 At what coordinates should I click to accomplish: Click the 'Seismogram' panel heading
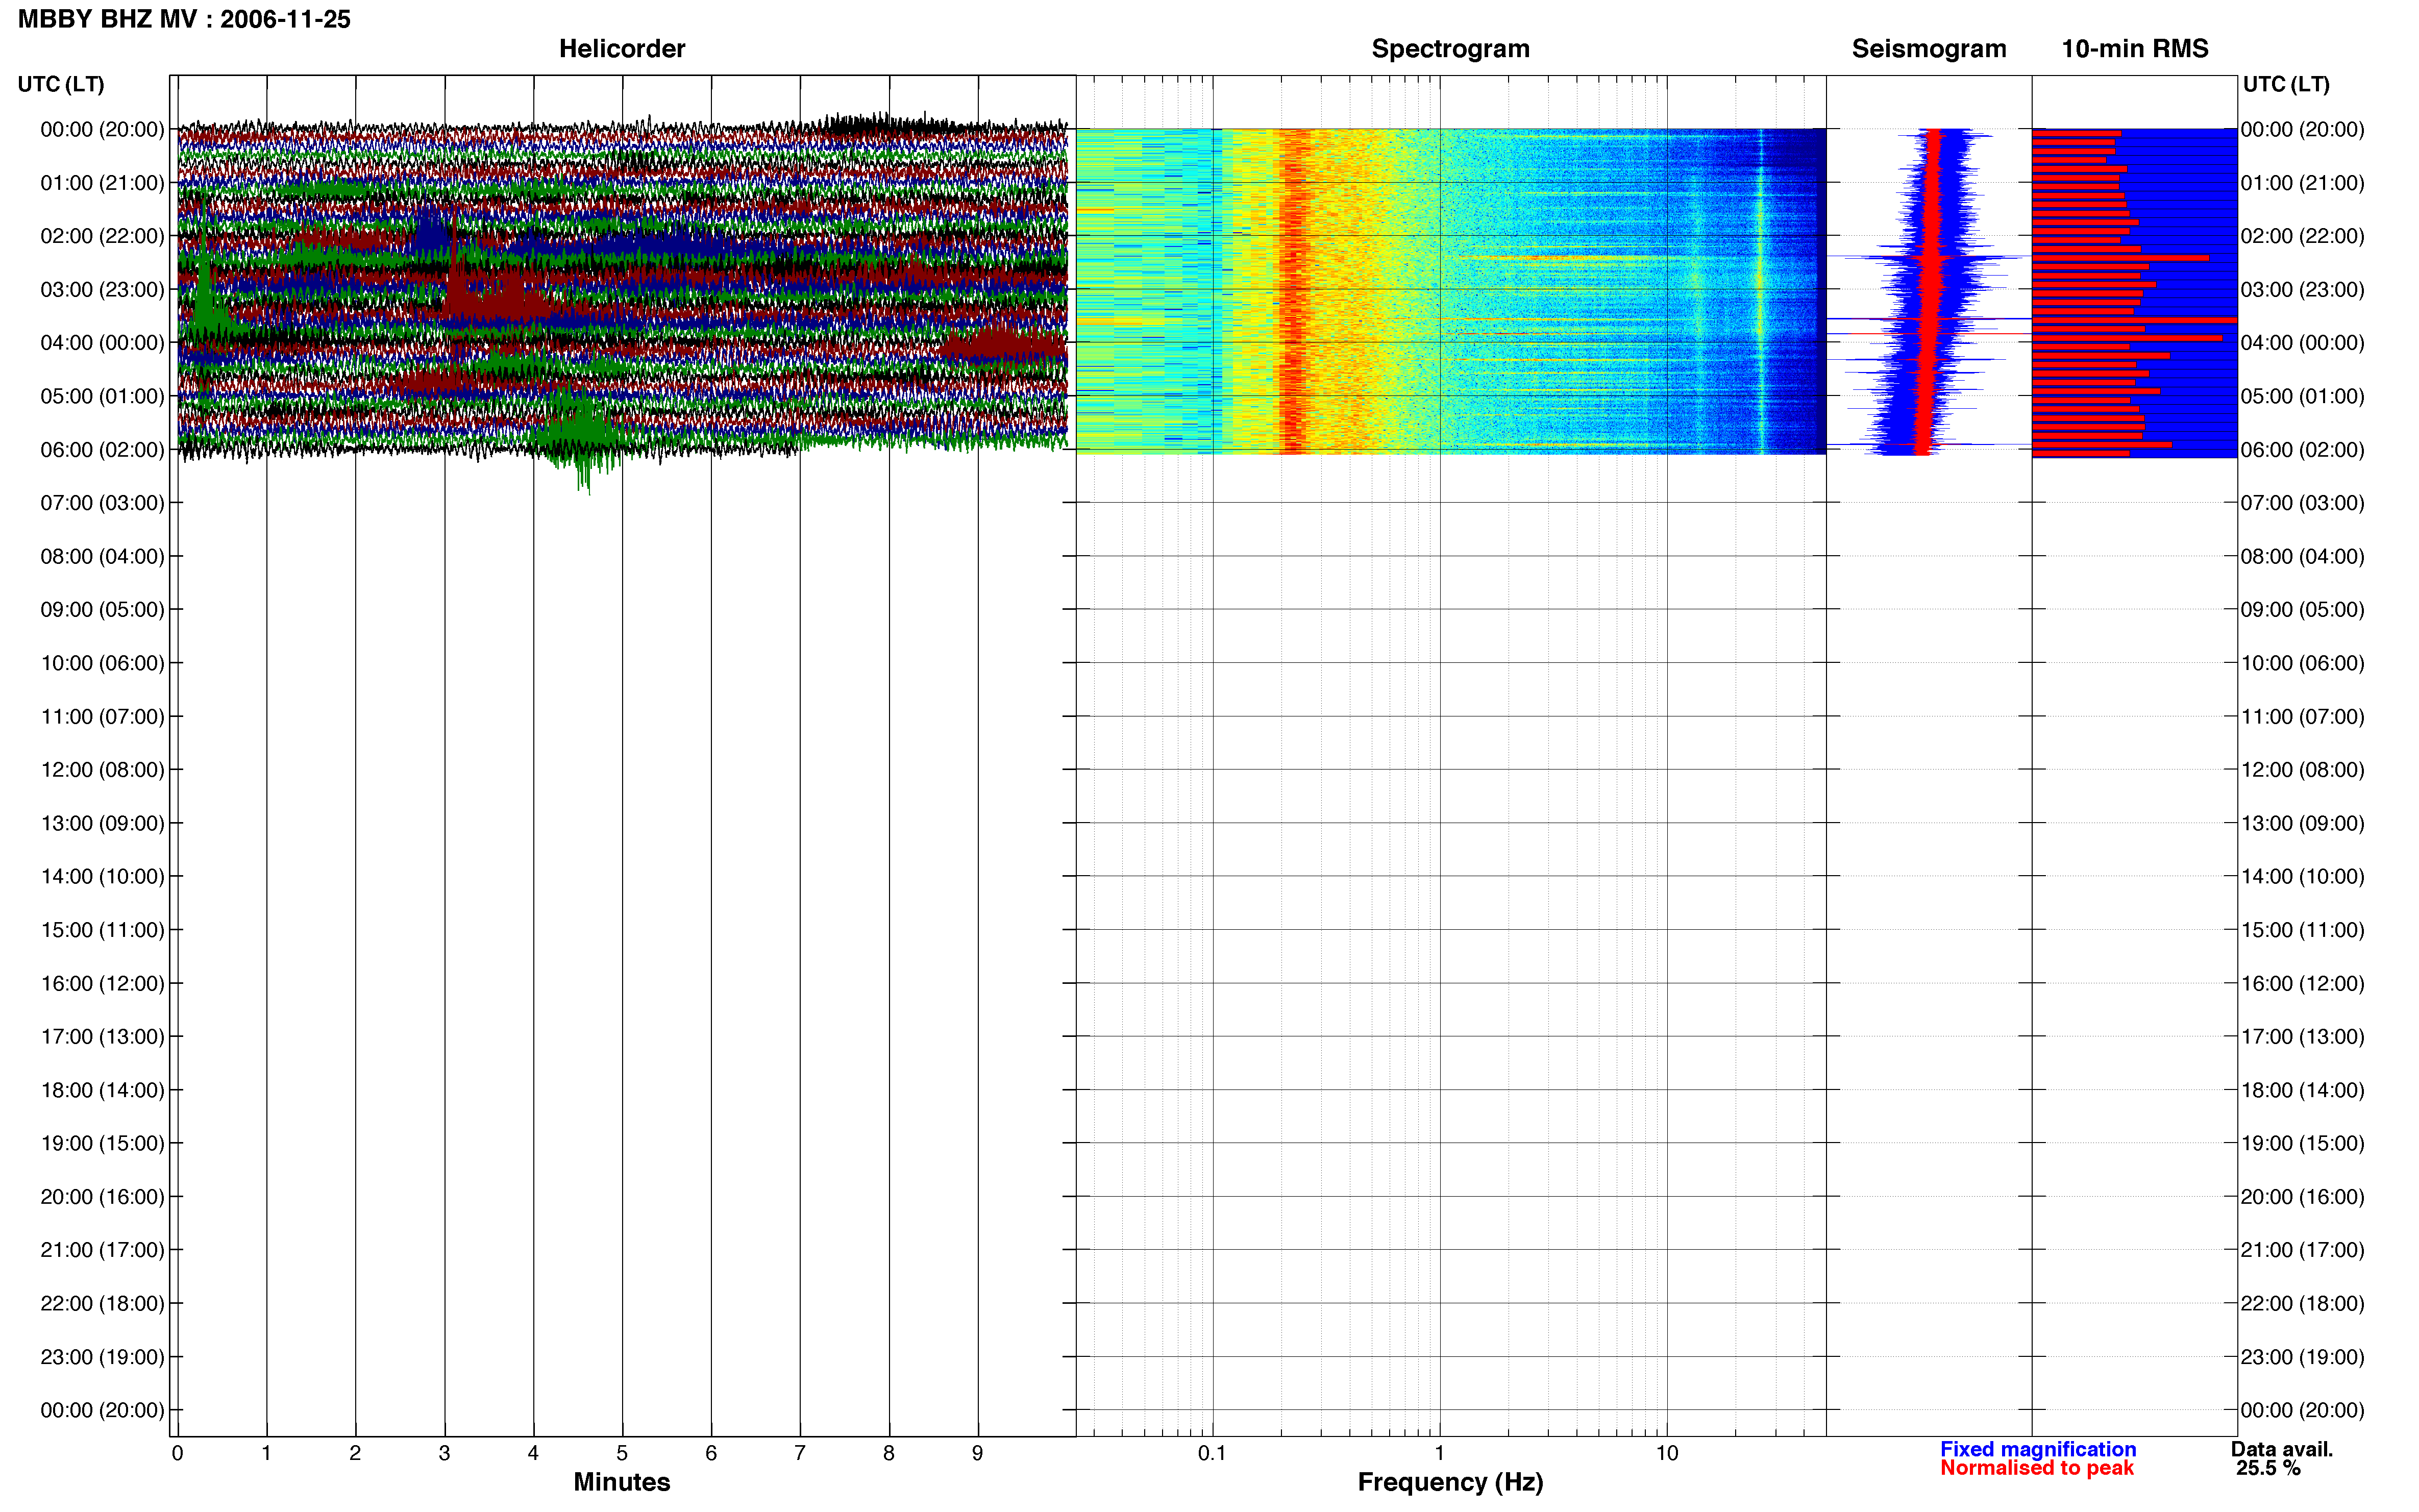1929,48
